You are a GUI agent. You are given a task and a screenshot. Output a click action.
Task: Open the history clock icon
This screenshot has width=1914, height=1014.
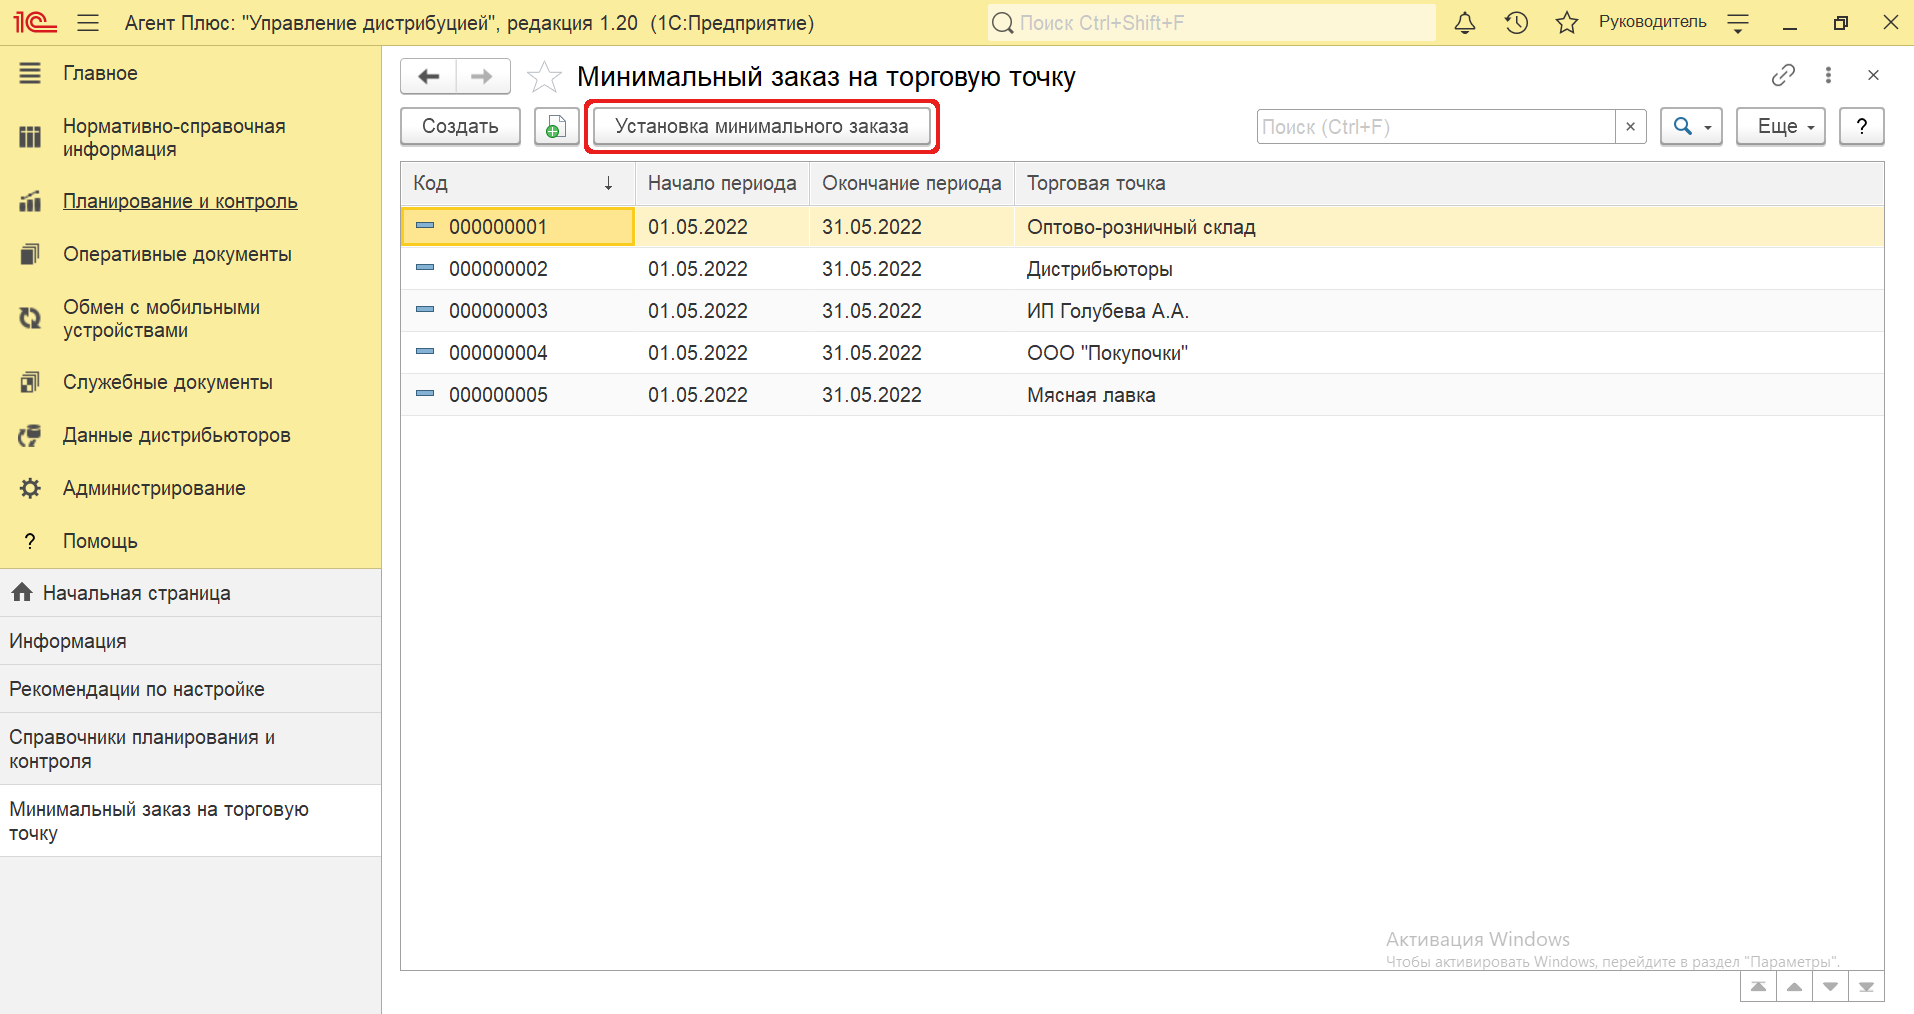1516,23
